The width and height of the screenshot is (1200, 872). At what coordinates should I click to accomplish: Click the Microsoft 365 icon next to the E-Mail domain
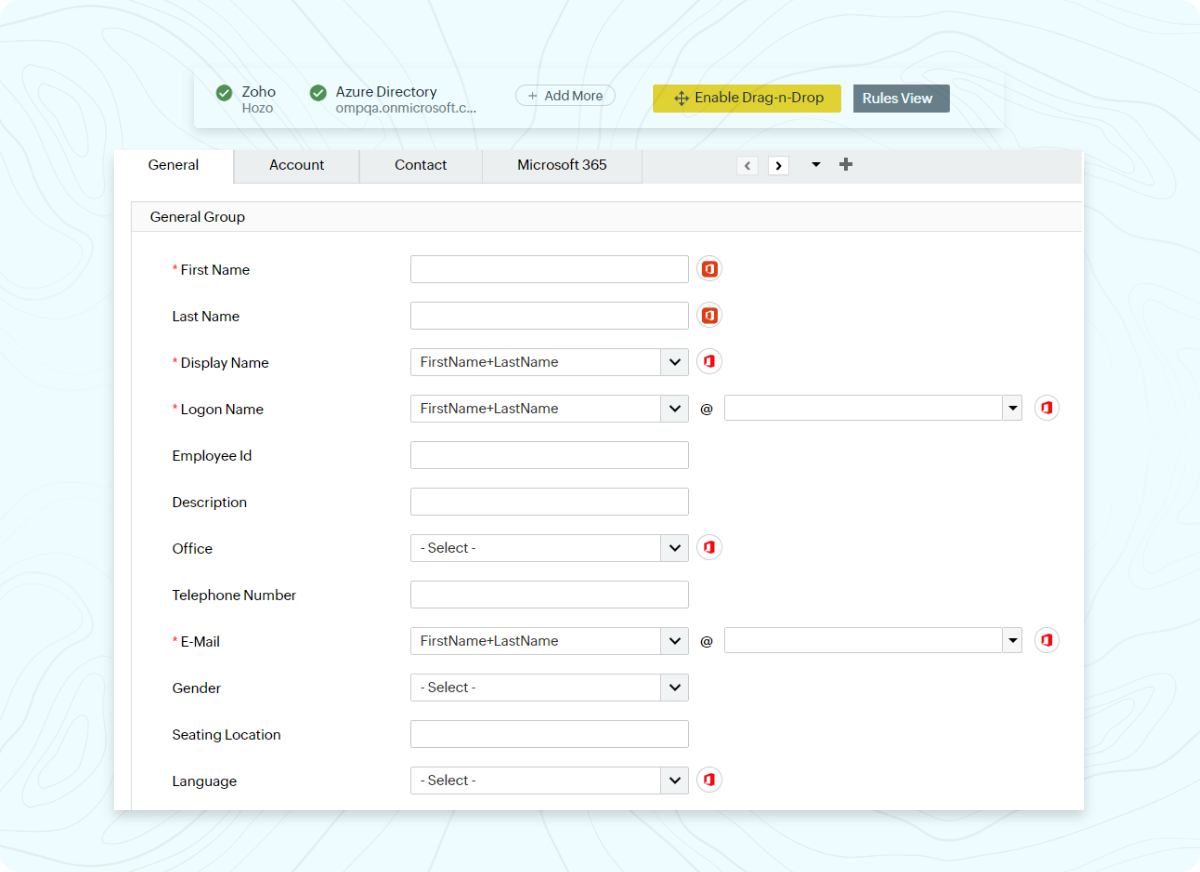[x=1047, y=640]
